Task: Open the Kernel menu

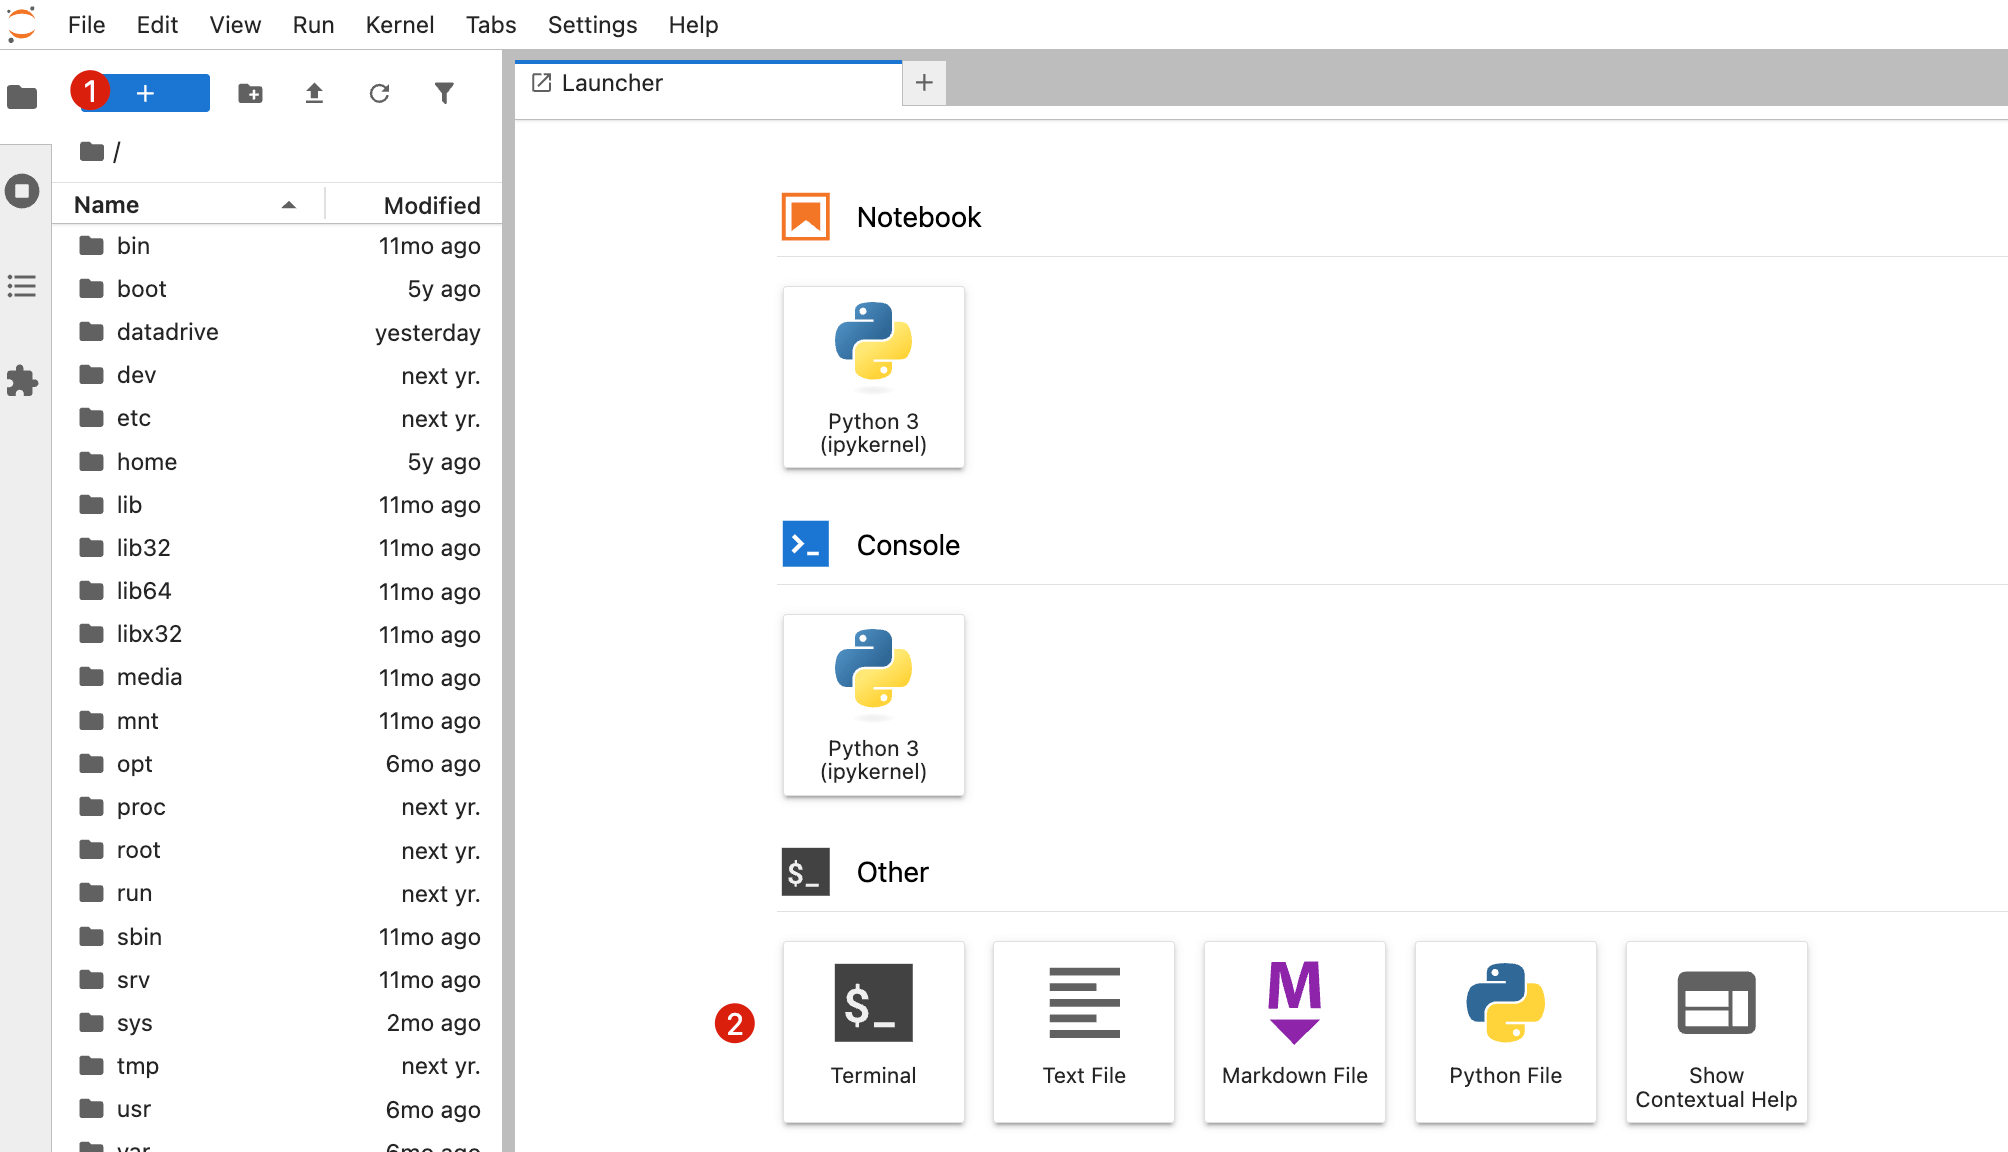Action: [x=399, y=25]
